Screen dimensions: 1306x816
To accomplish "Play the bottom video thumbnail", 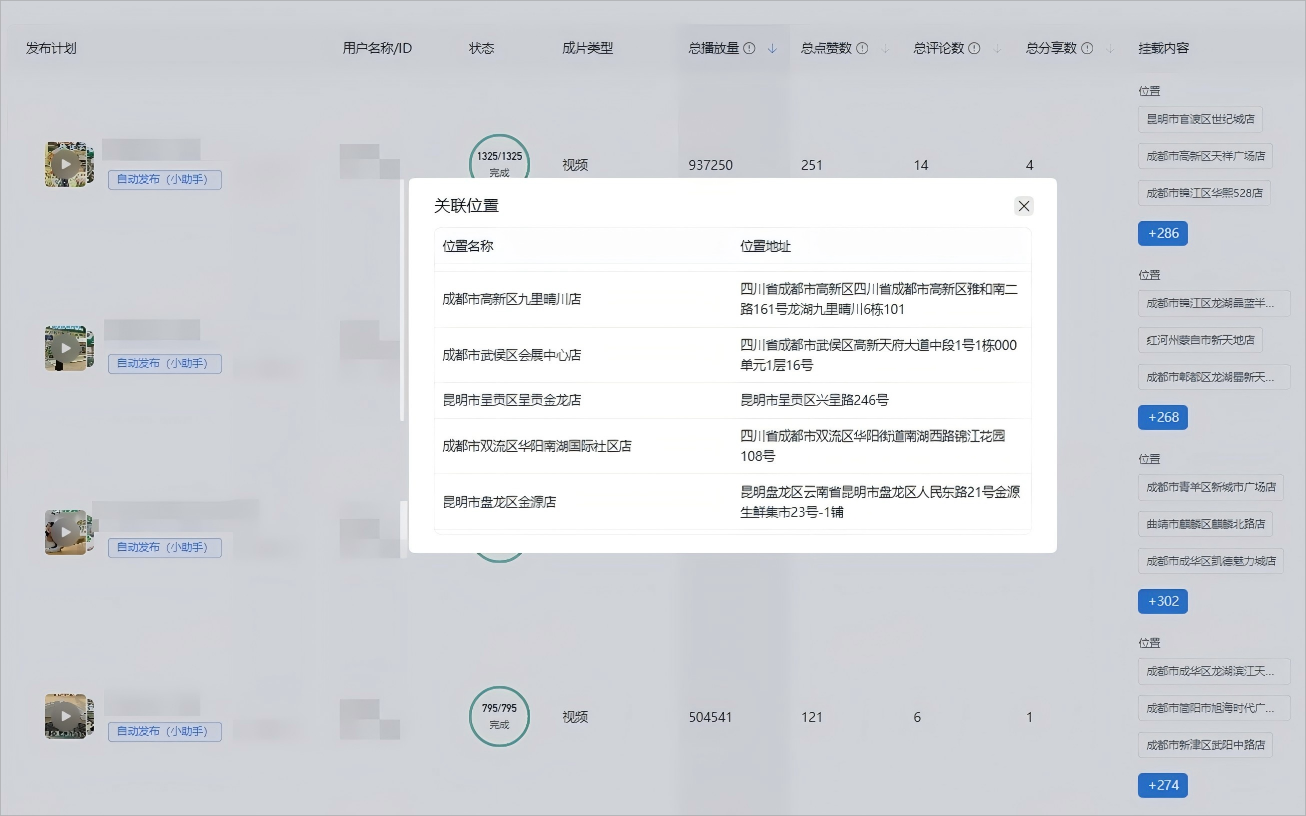I will click(68, 716).
